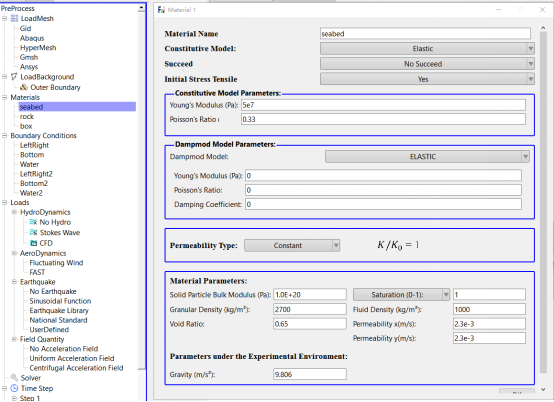Click the Gravity input field
This screenshot has width=554, height=402.
point(310,374)
